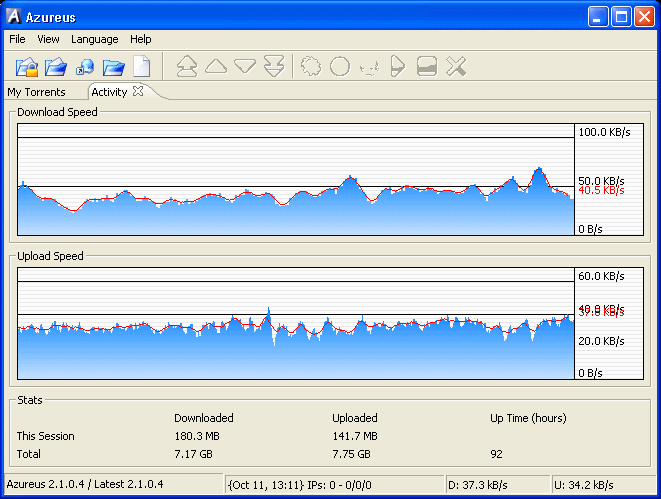Viewport: 661px width, 499px height.
Task: Click the Up Time (hours) header
Action: (528, 418)
